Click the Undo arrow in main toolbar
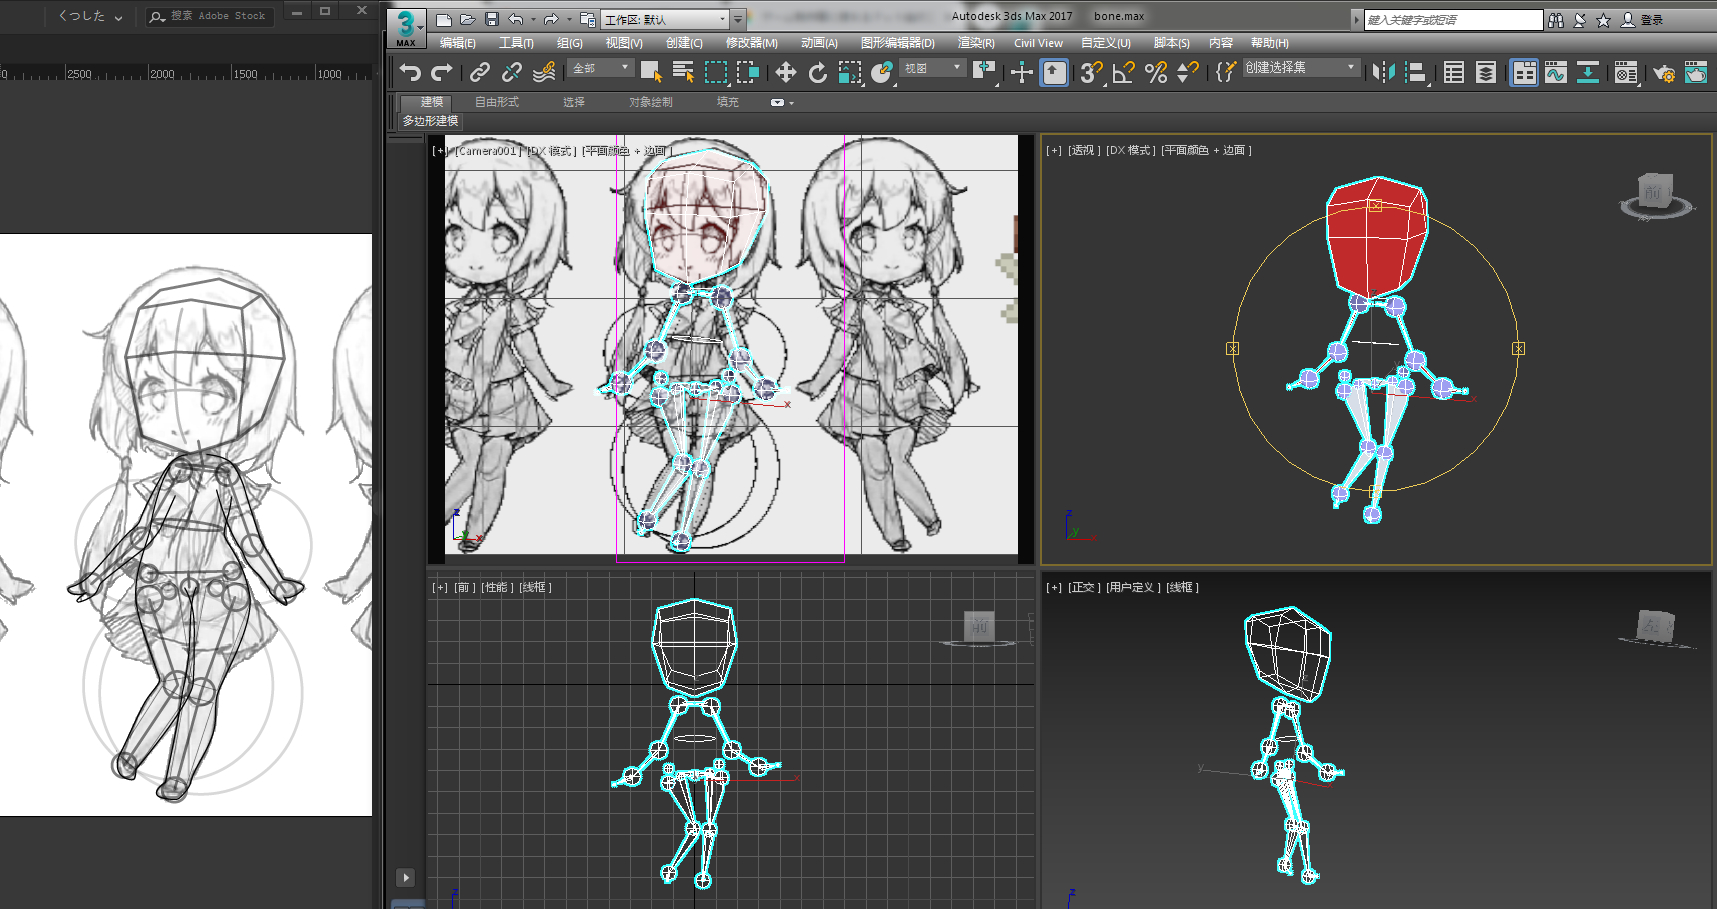 (x=410, y=72)
